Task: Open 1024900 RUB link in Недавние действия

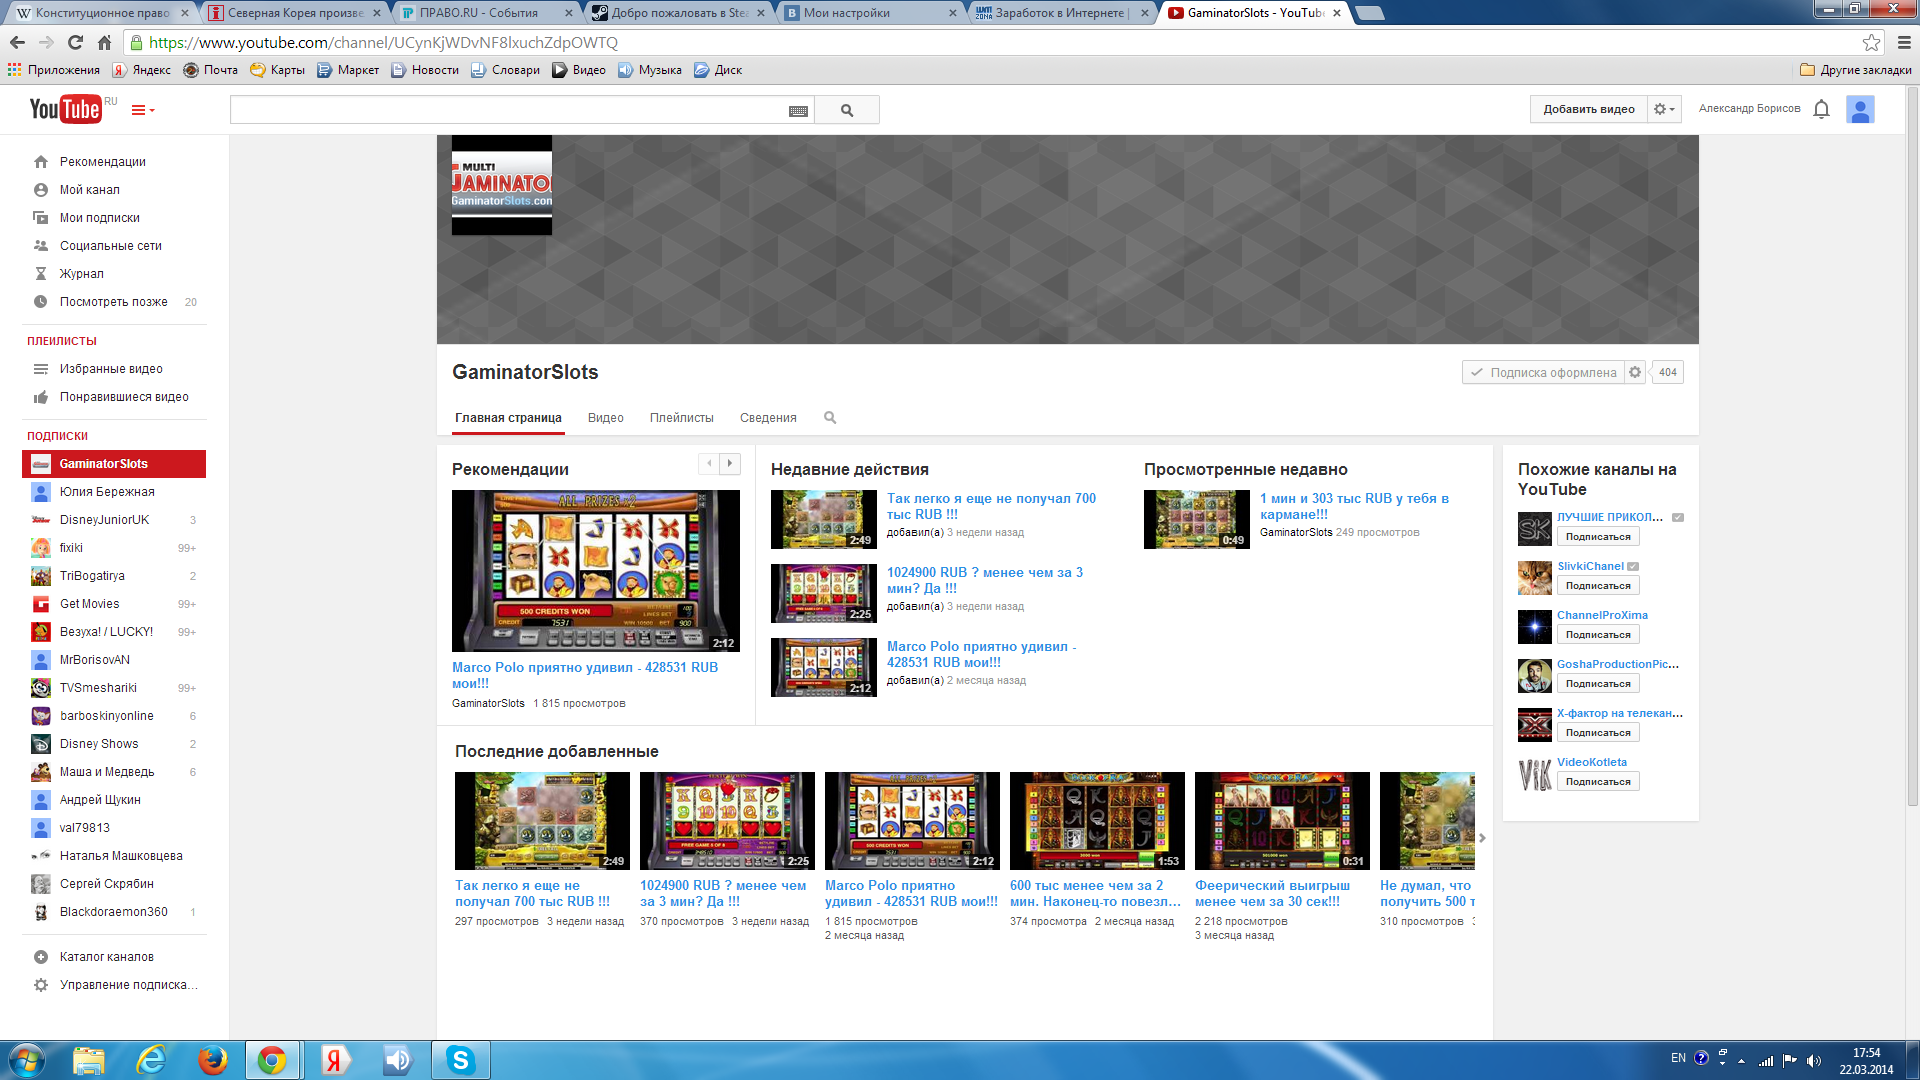Action: click(985, 580)
